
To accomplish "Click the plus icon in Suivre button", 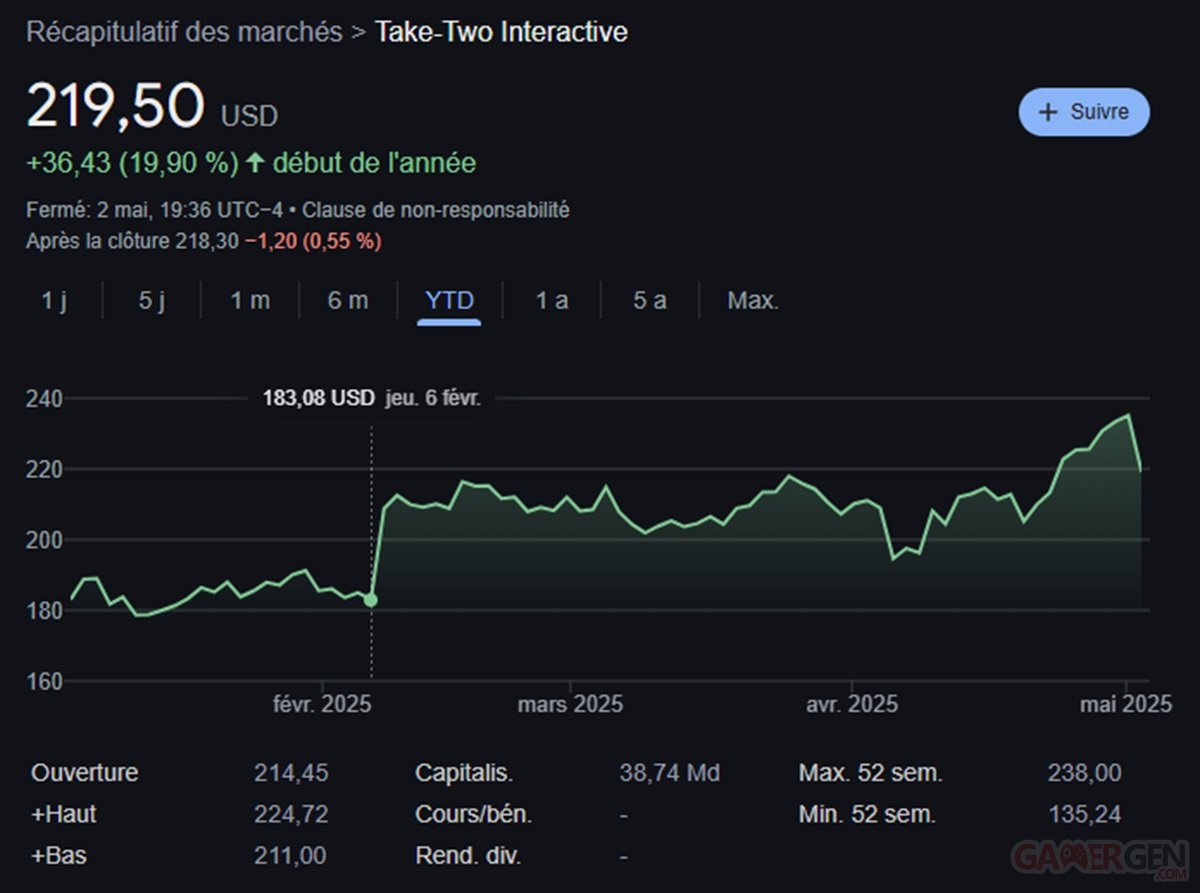I will point(1048,112).
